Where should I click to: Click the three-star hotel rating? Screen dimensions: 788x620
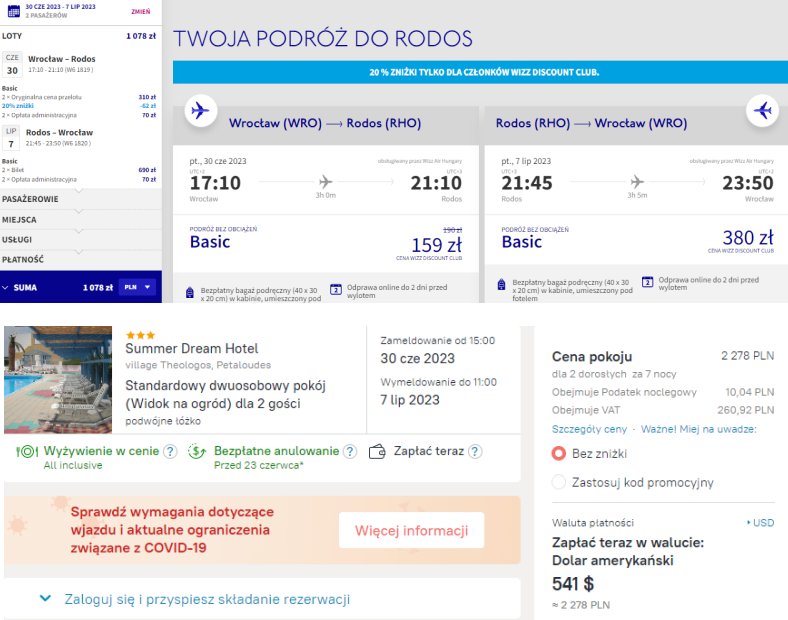coord(140,335)
